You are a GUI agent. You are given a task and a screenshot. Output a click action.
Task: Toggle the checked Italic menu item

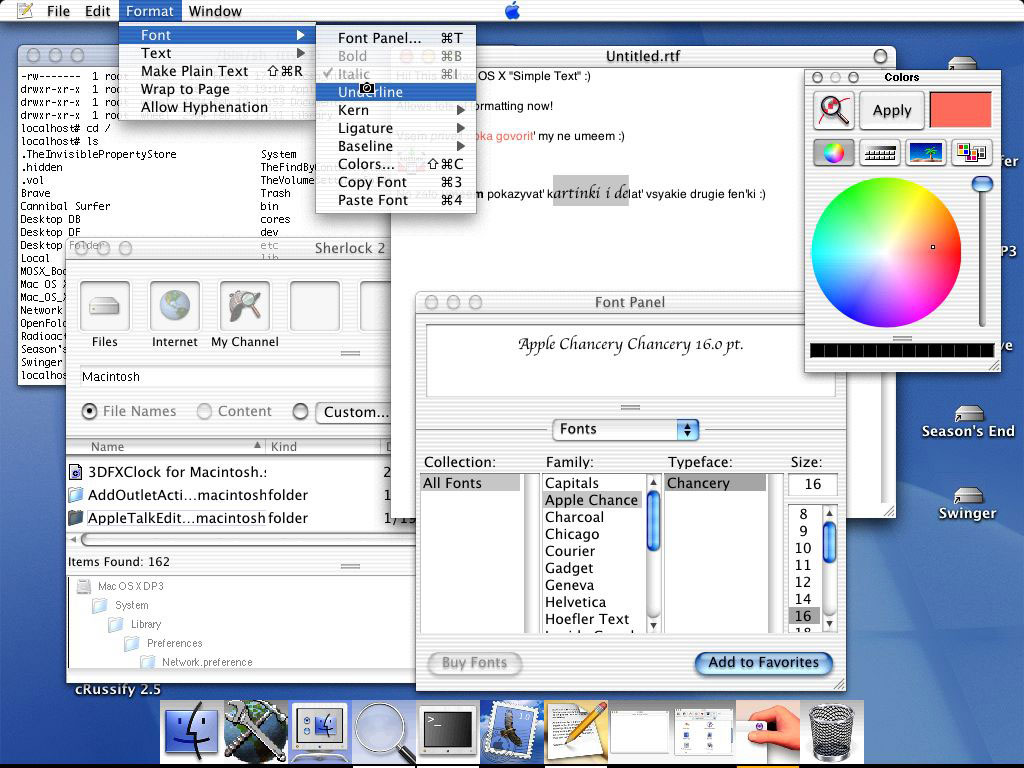click(396, 74)
